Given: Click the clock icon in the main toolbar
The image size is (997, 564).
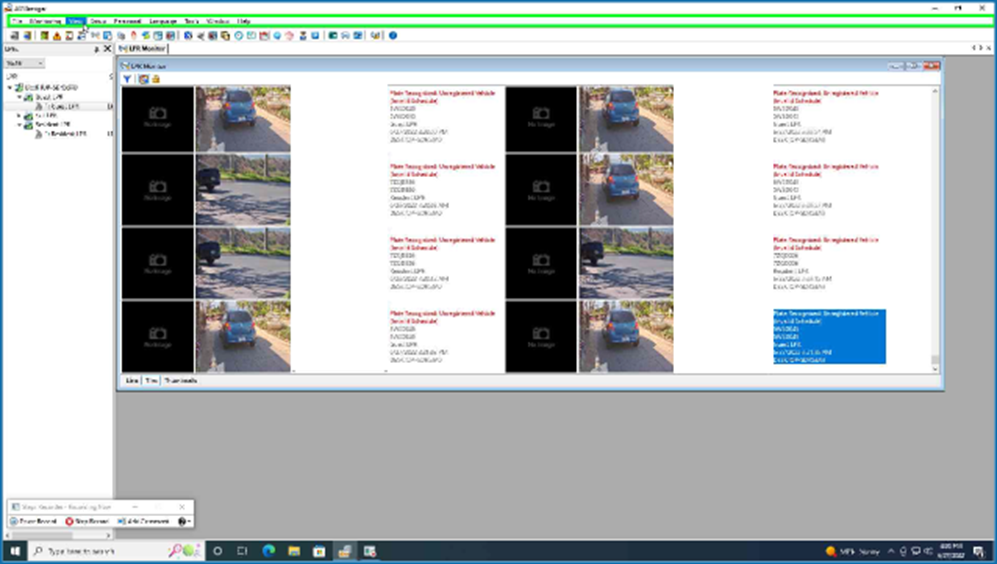Looking at the screenshot, I should pos(239,35).
